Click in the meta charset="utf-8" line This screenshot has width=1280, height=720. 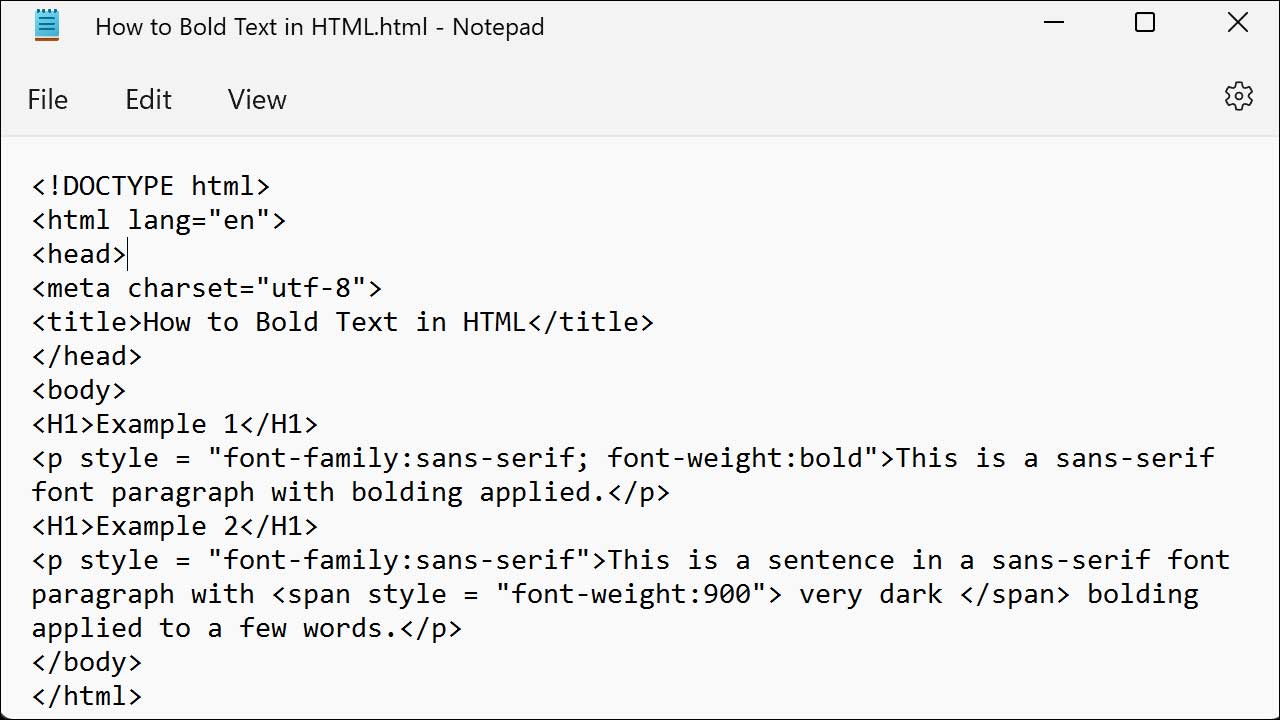pos(207,288)
